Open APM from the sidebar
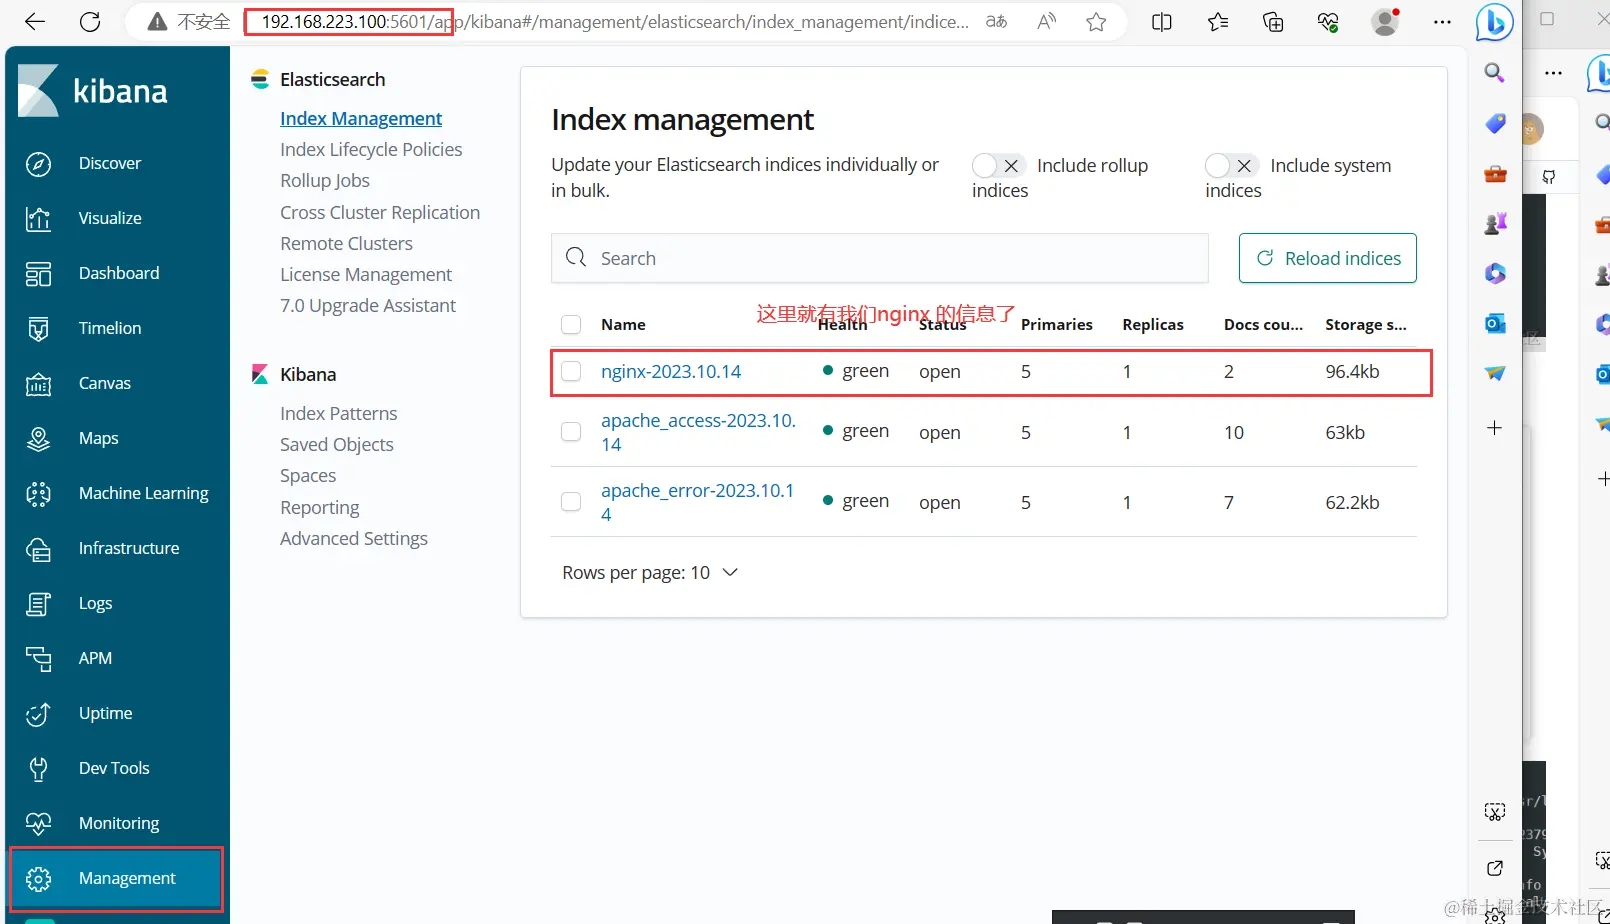This screenshot has width=1610, height=924. [x=95, y=658]
